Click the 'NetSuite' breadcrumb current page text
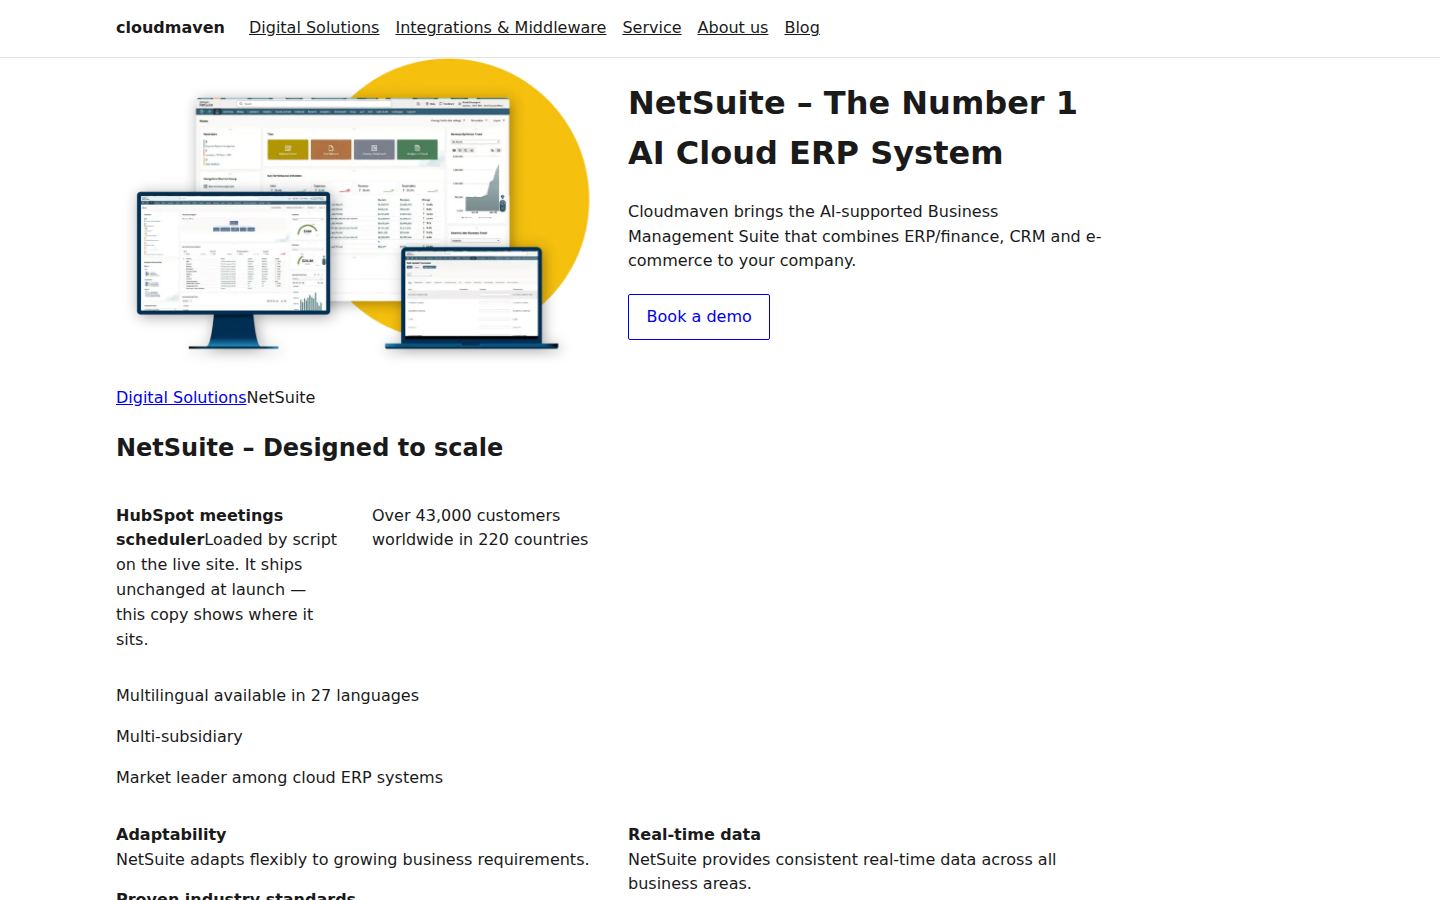The image size is (1440, 900). click(281, 397)
